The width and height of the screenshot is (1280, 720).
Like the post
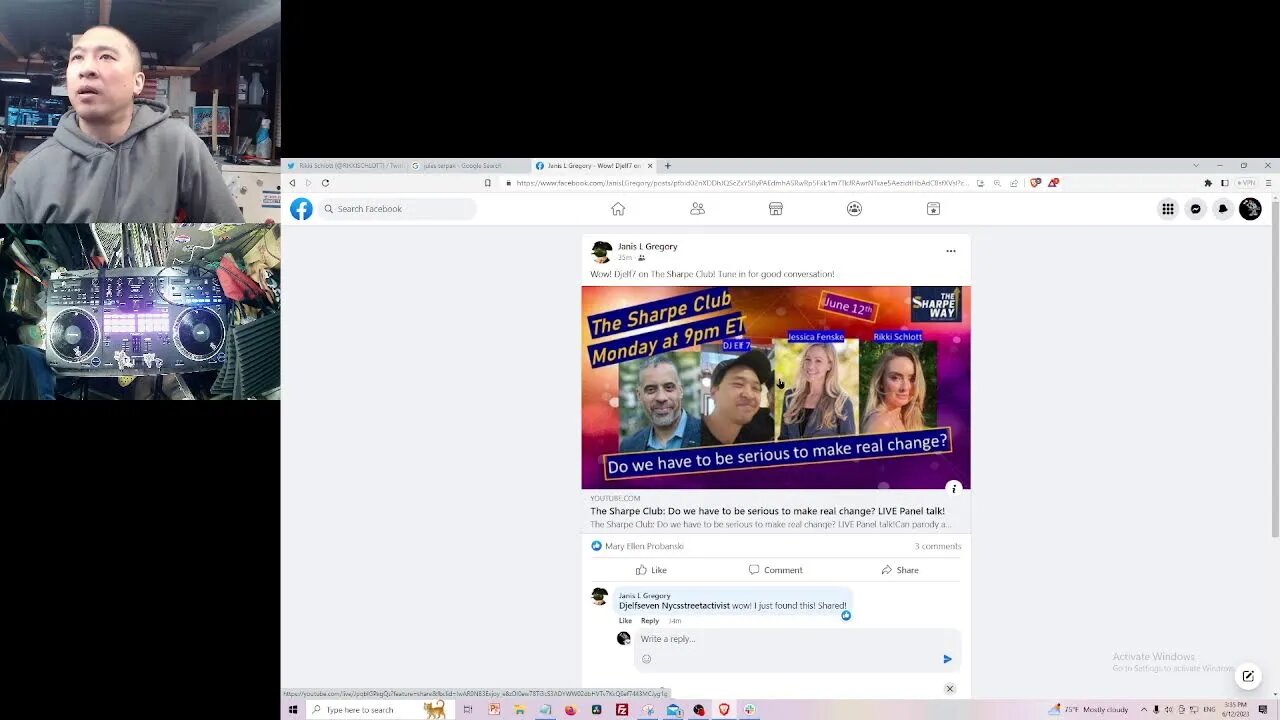point(651,570)
